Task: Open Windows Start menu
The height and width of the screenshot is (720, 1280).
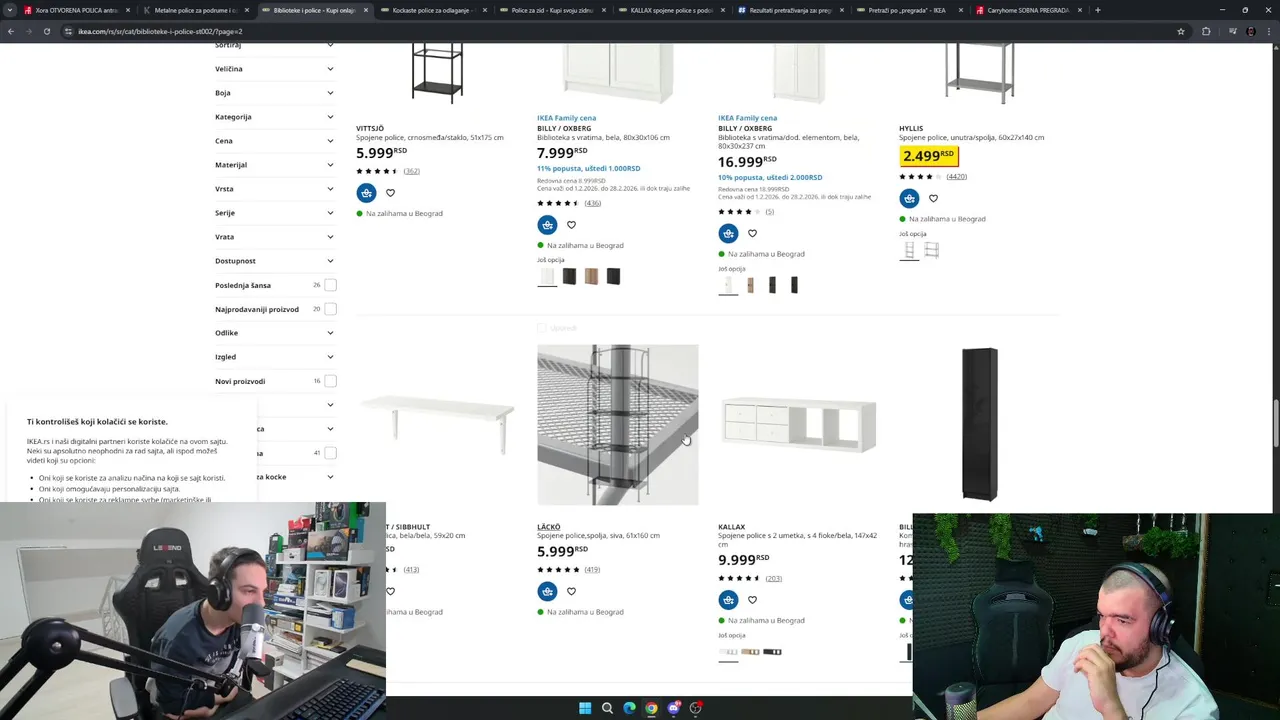Action: pos(585,708)
